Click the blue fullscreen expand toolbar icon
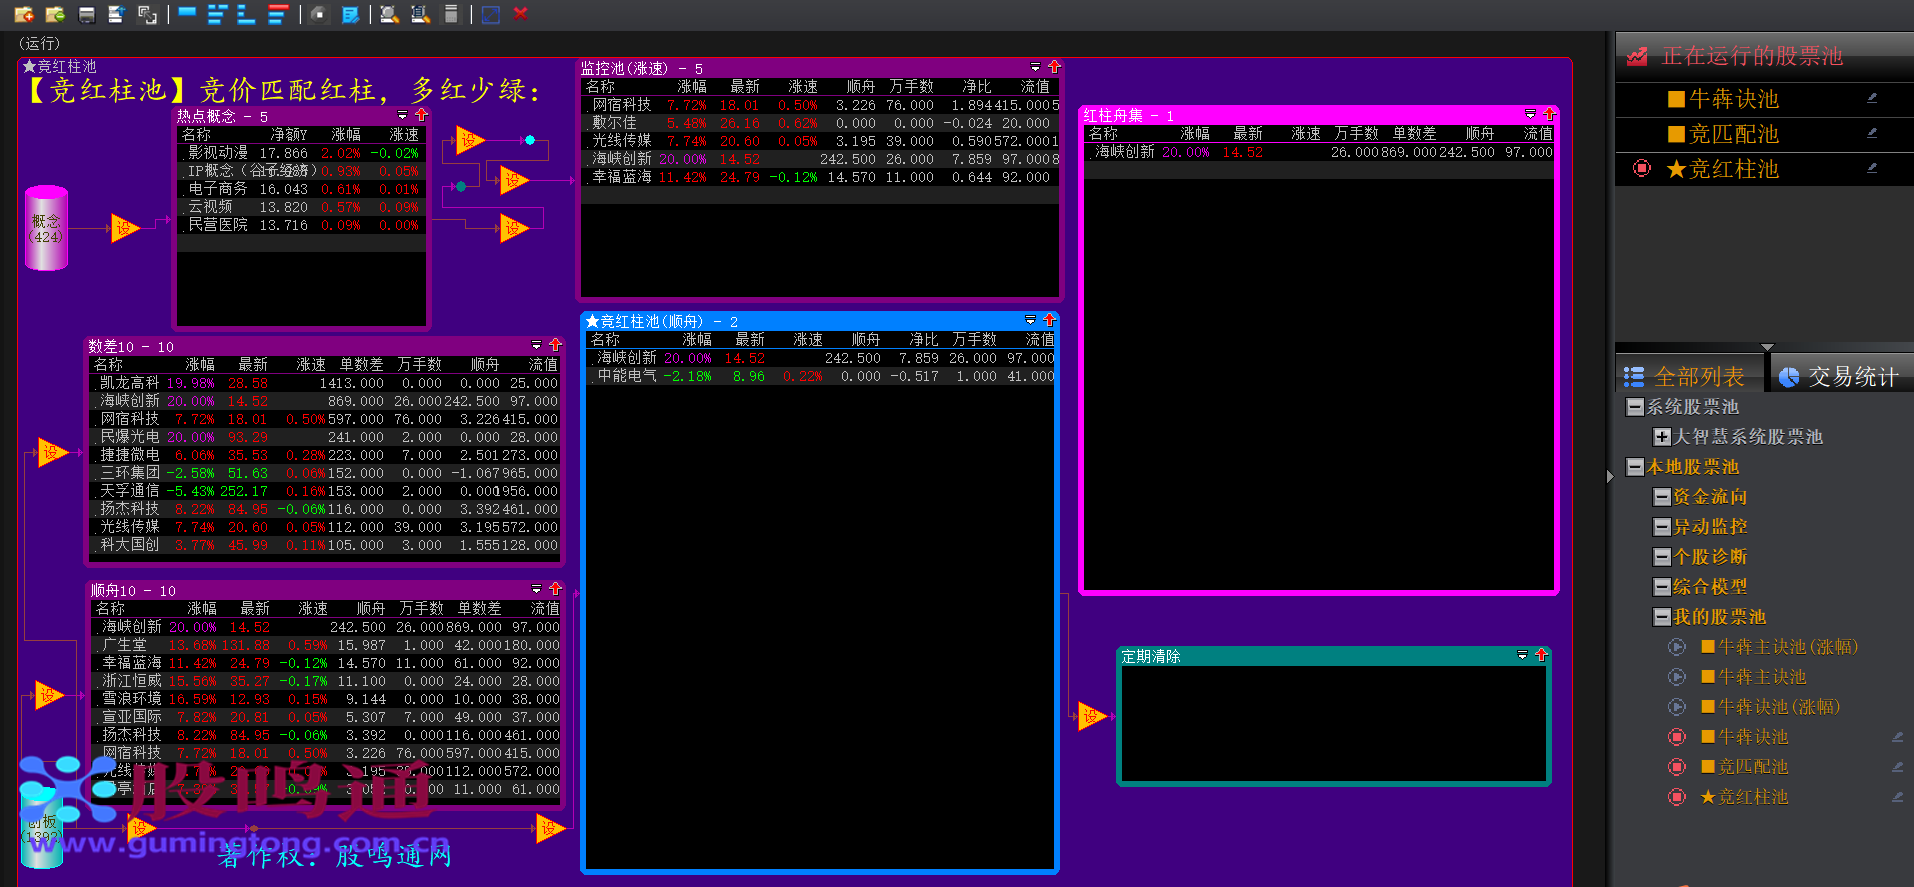Image resolution: width=1914 pixels, height=887 pixels. 490,14
